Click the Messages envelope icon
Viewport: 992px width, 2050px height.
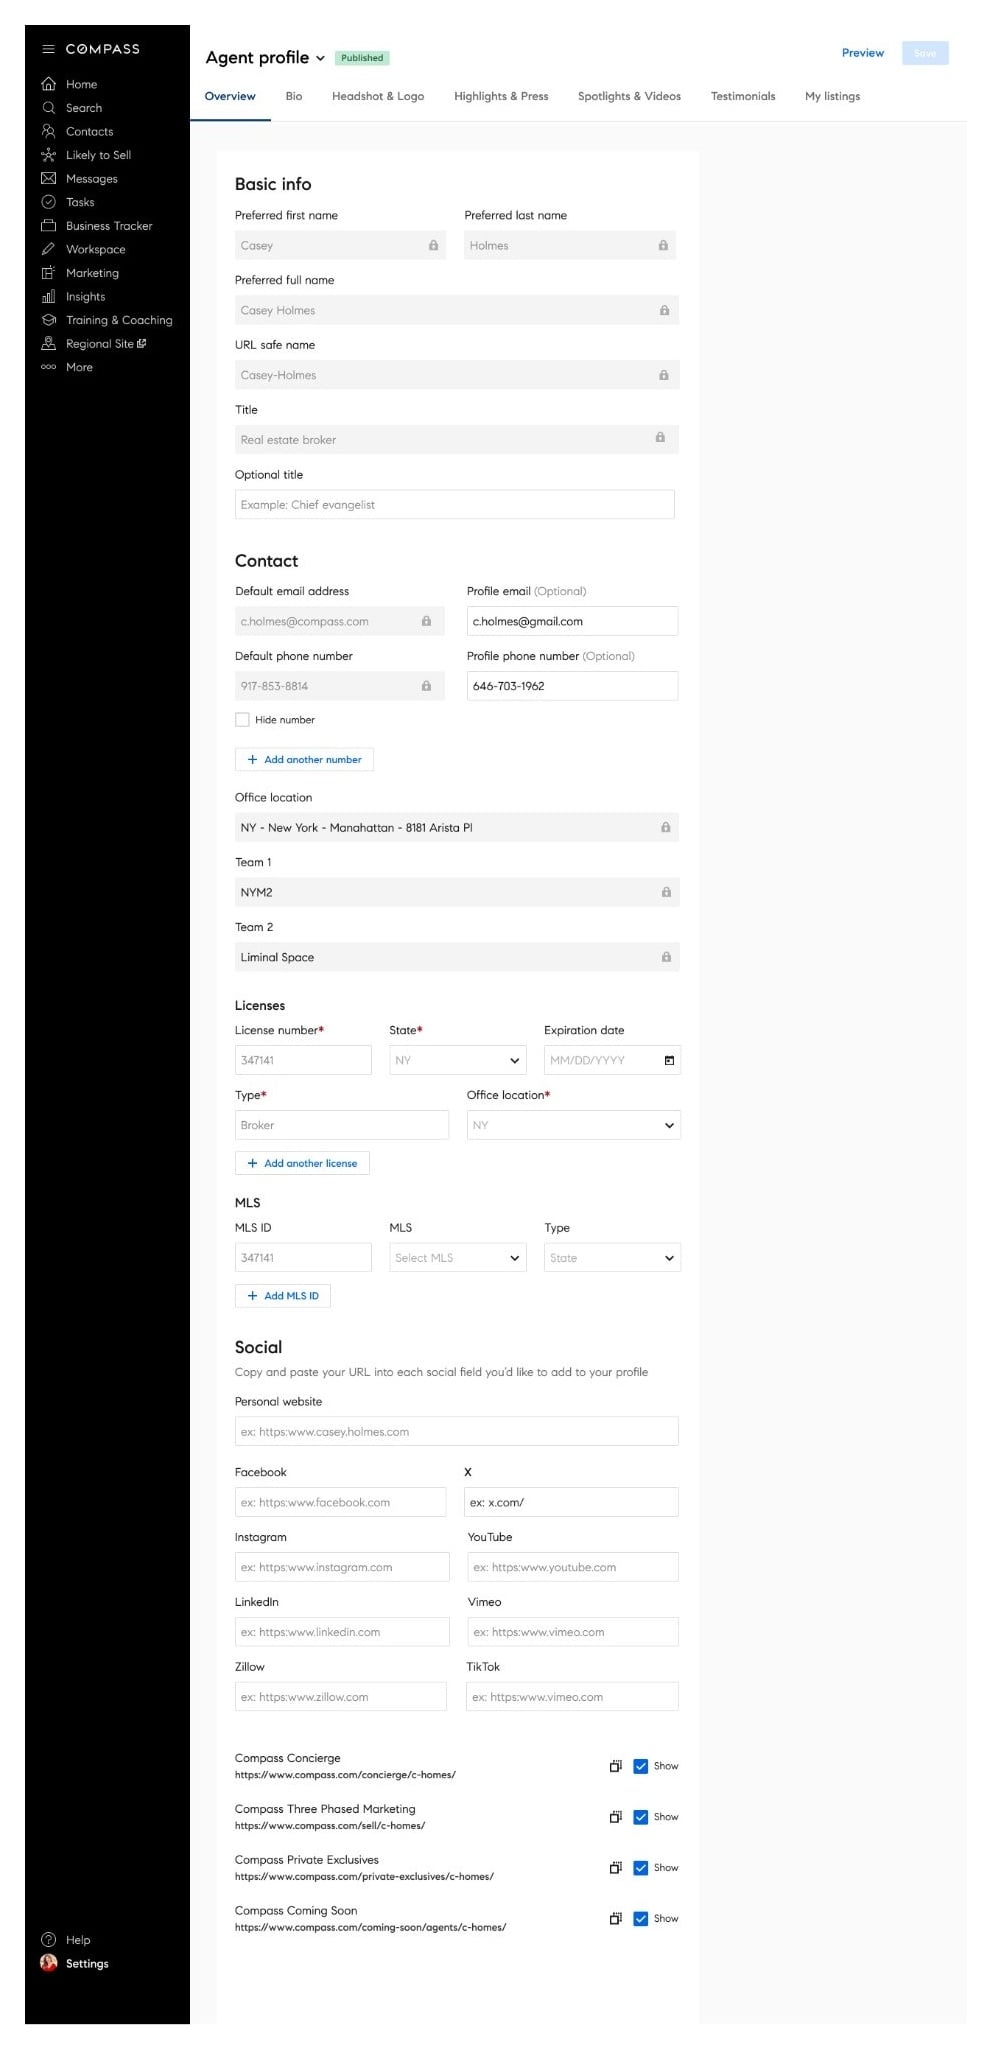(48, 179)
